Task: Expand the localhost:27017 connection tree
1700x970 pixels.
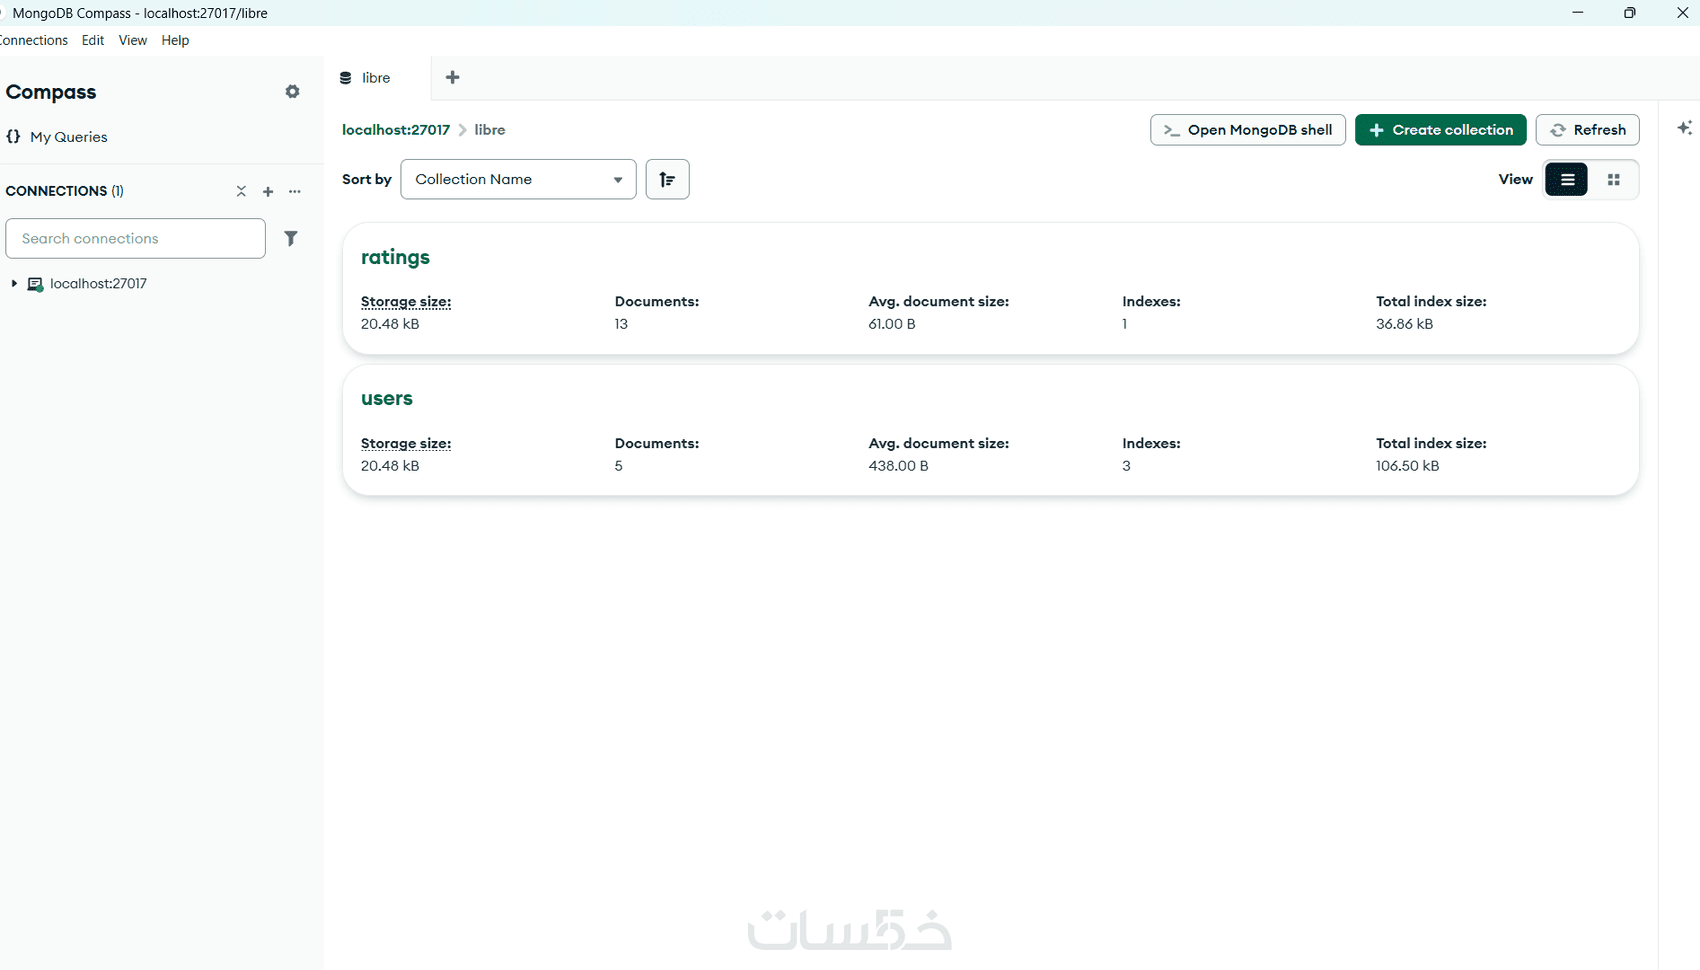Action: click(14, 284)
